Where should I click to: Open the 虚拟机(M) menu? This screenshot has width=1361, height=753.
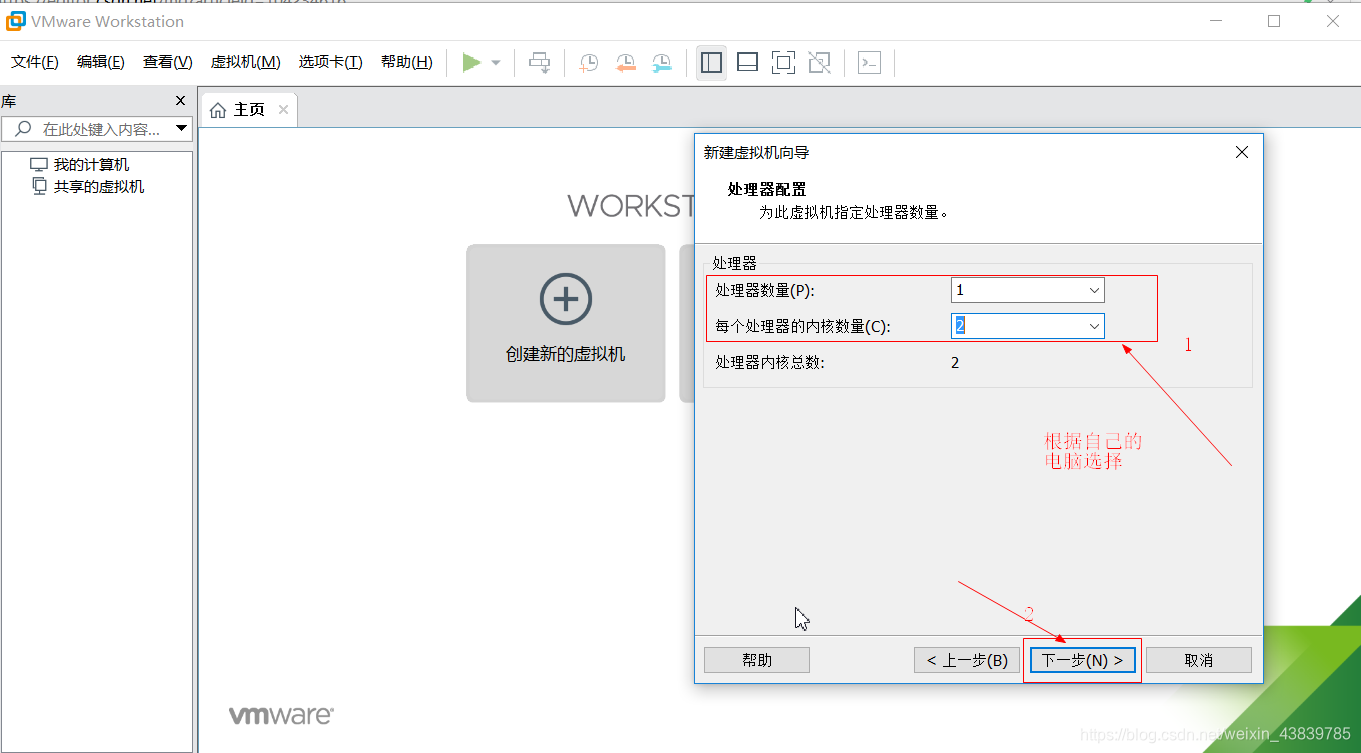(x=245, y=62)
